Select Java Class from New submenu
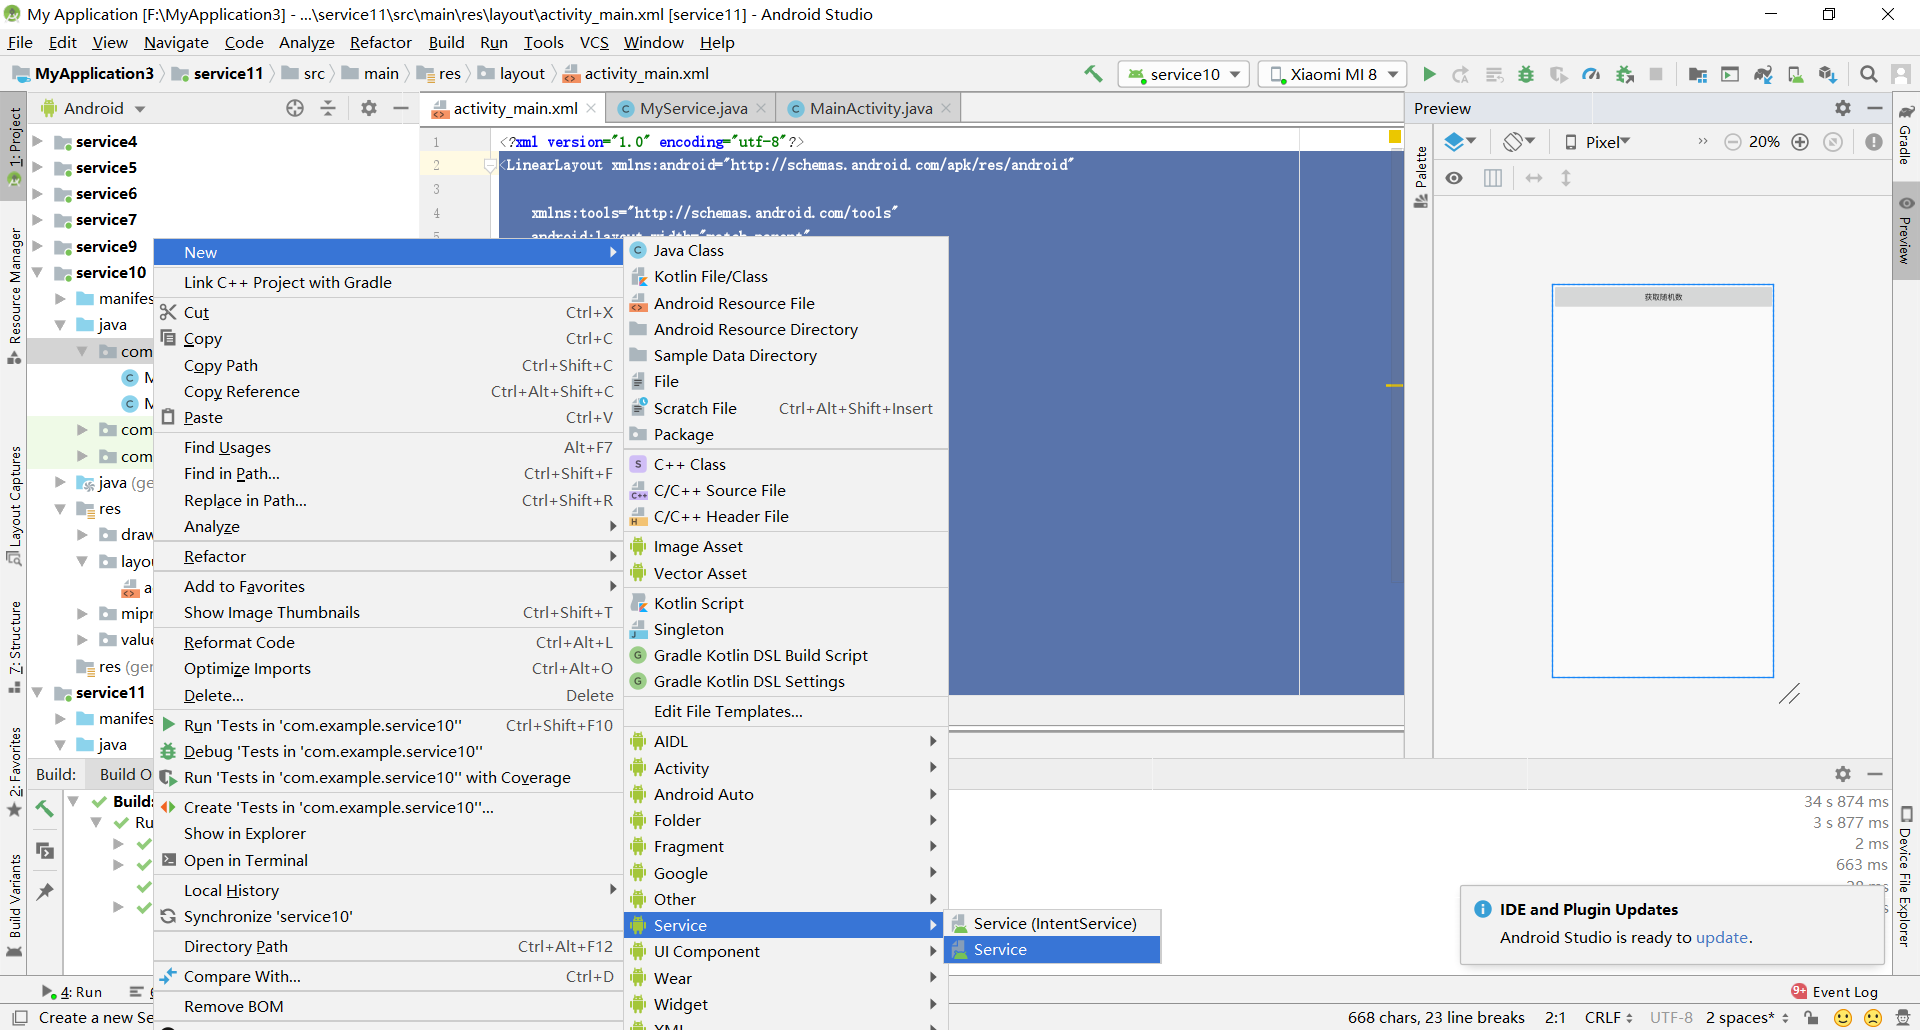 pos(786,251)
